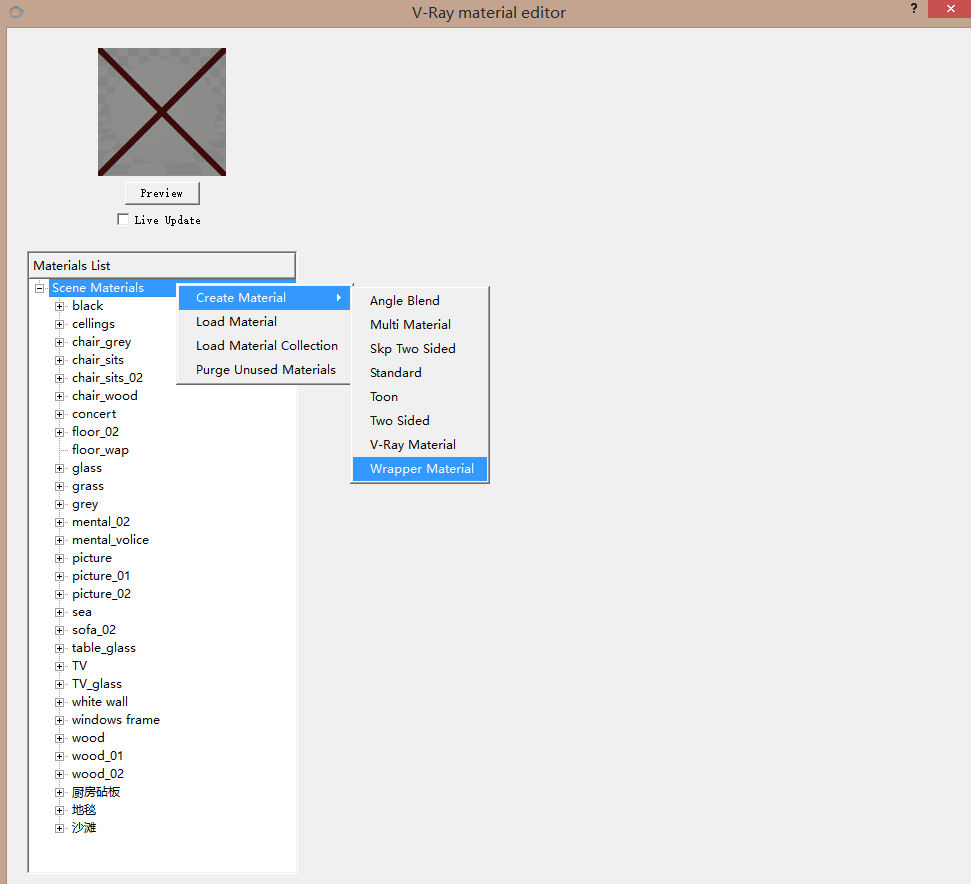This screenshot has height=884, width=971.
Task: Select the cellings material
Action: coord(93,324)
